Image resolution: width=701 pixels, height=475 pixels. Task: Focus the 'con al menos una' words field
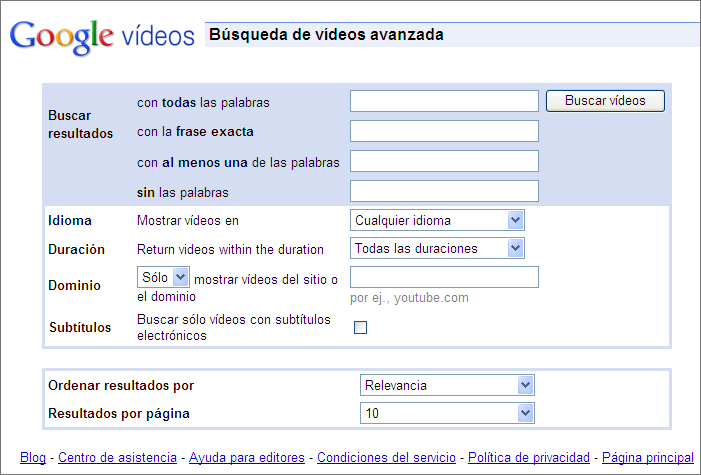pyautogui.click(x=444, y=161)
